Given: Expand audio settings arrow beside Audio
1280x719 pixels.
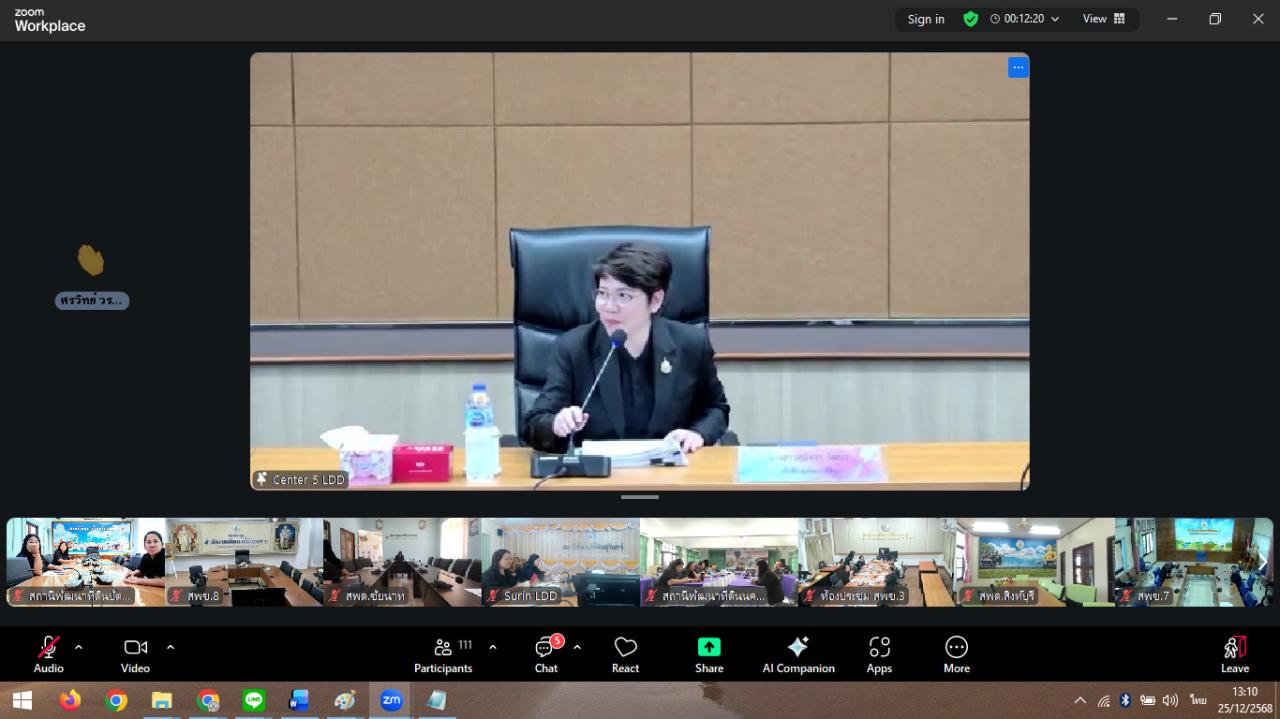Looking at the screenshot, I should (79, 647).
